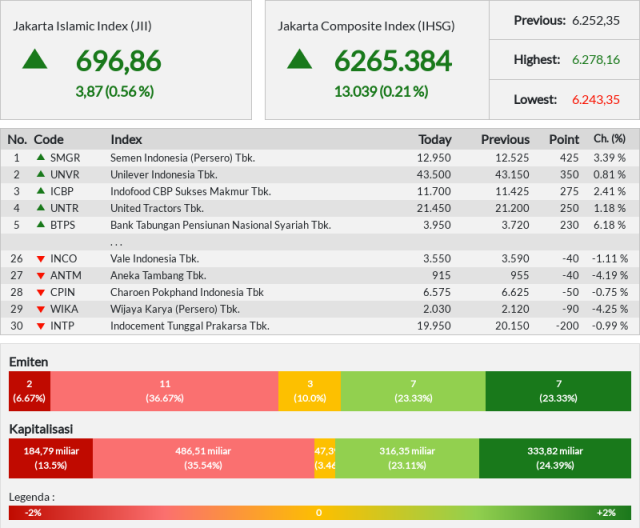Click the 'Code' column header
The image size is (640, 528).
click(x=49, y=140)
